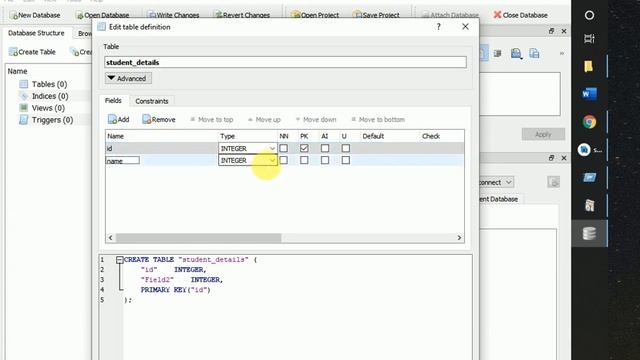
Task: Click Move to top button
Action: tap(211, 120)
